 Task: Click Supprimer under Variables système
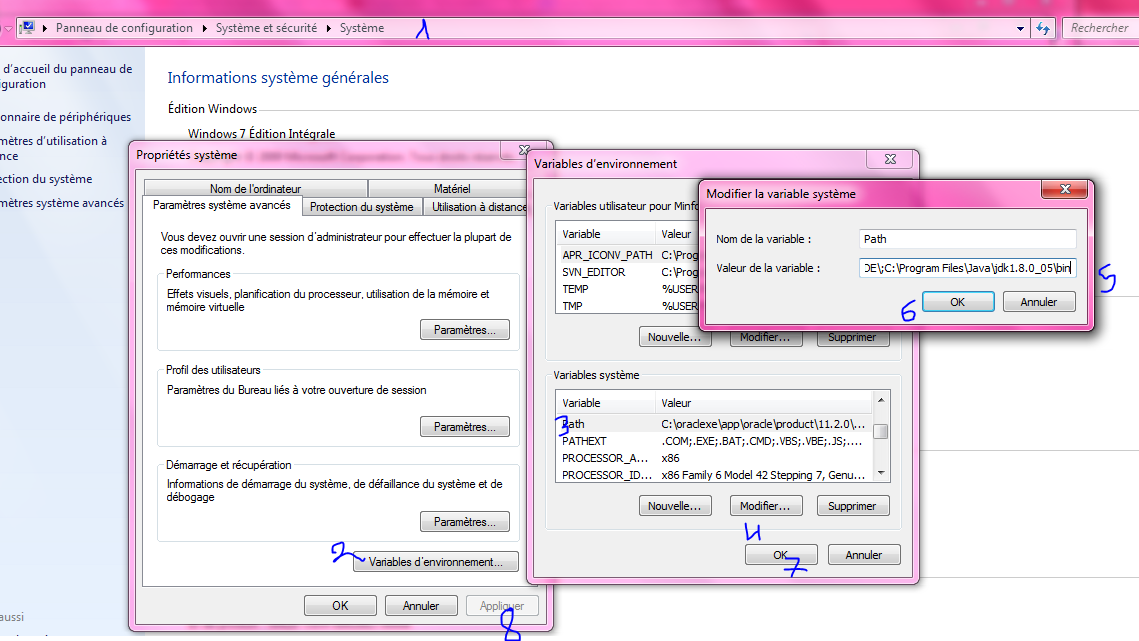click(853, 506)
